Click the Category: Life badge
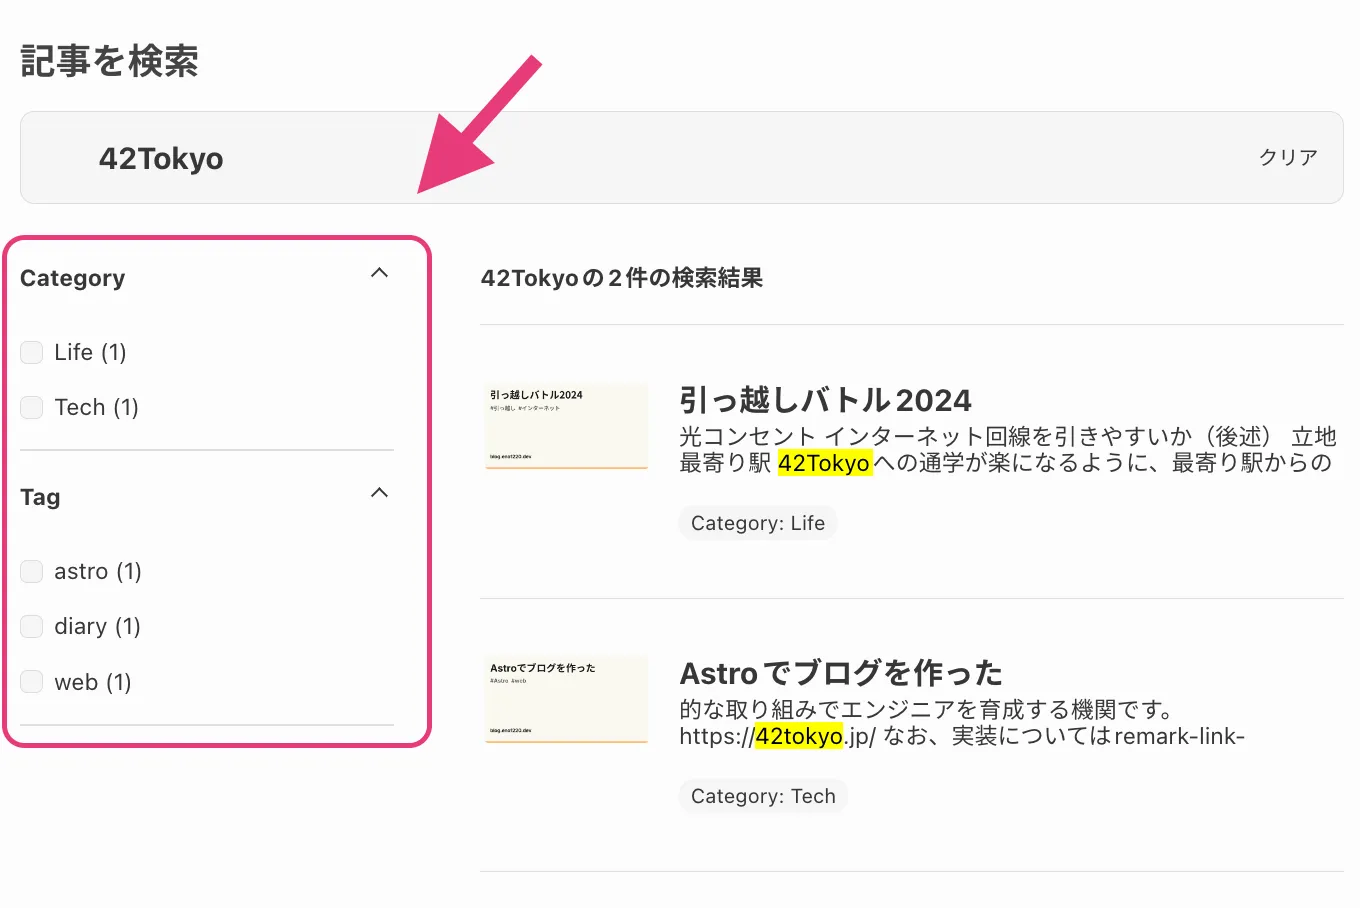The width and height of the screenshot is (1360, 908). tap(757, 523)
